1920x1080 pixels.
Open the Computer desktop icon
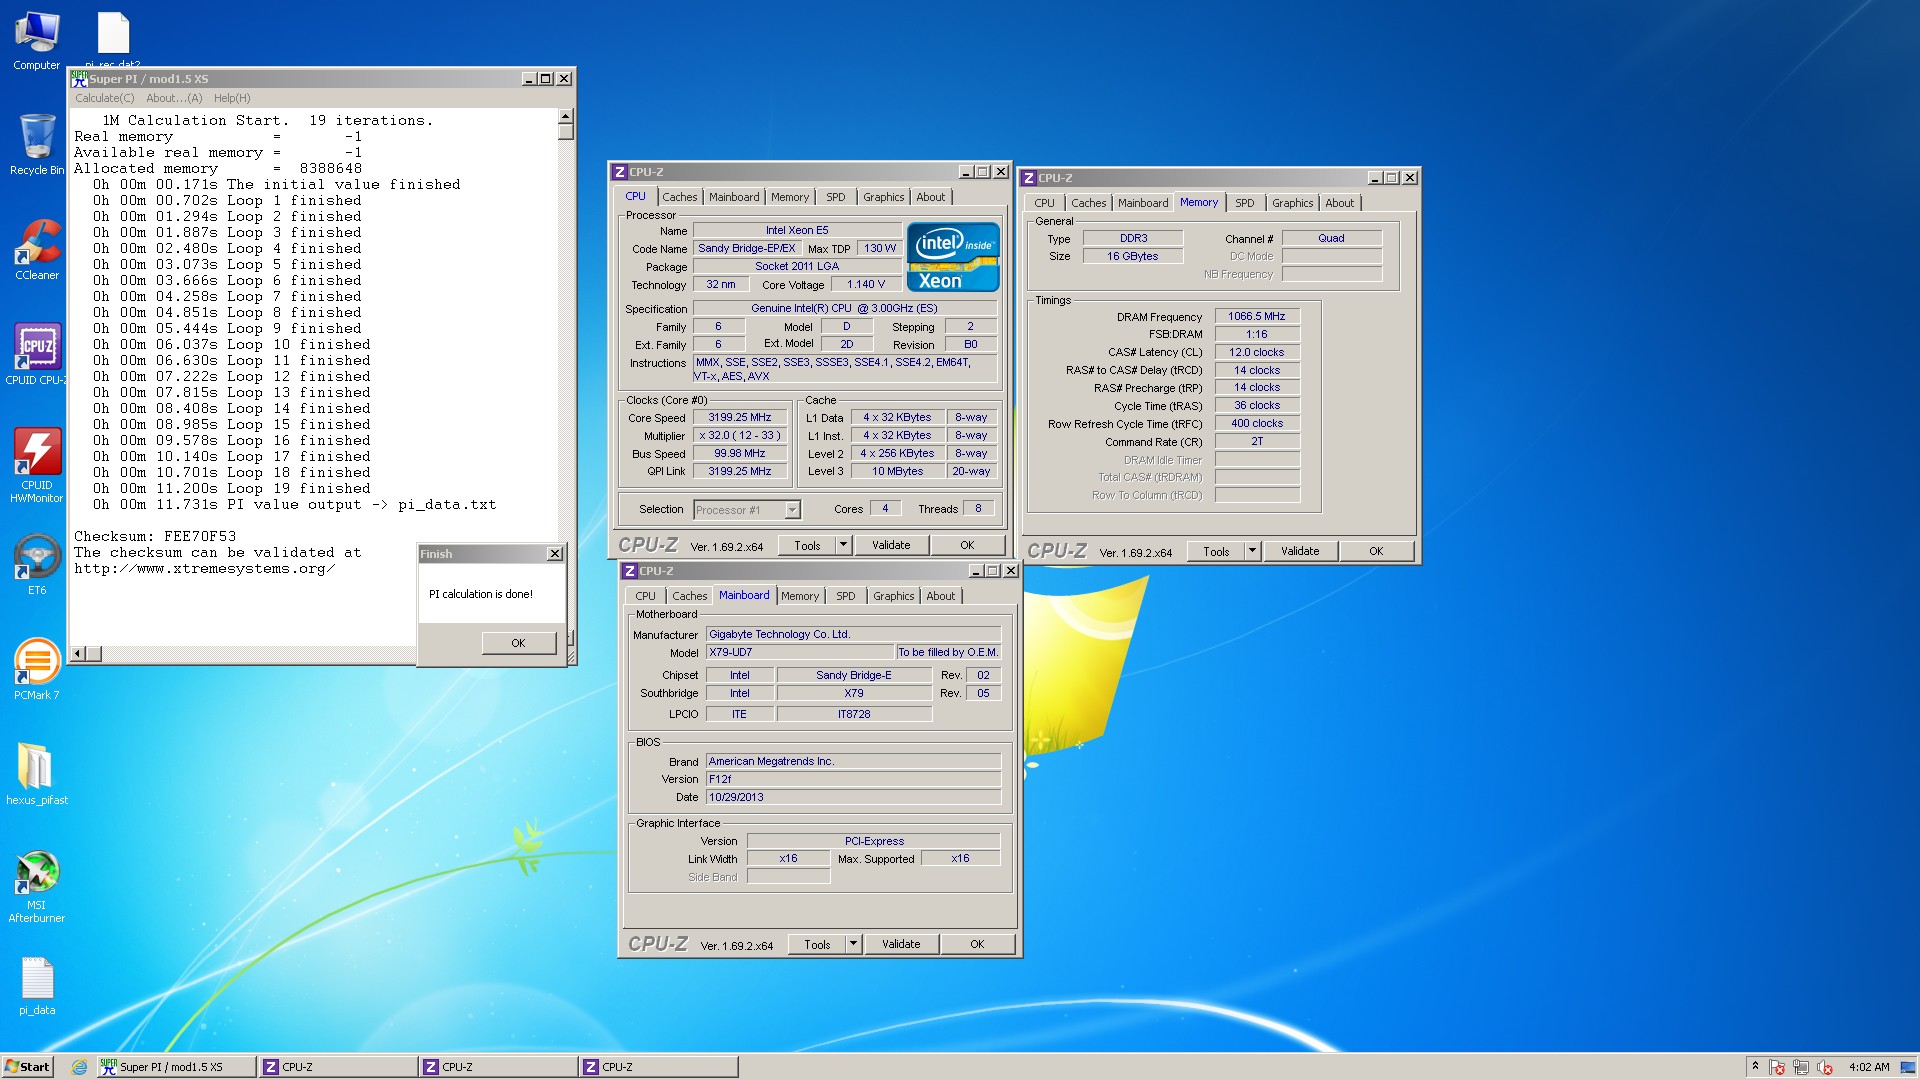click(x=37, y=41)
